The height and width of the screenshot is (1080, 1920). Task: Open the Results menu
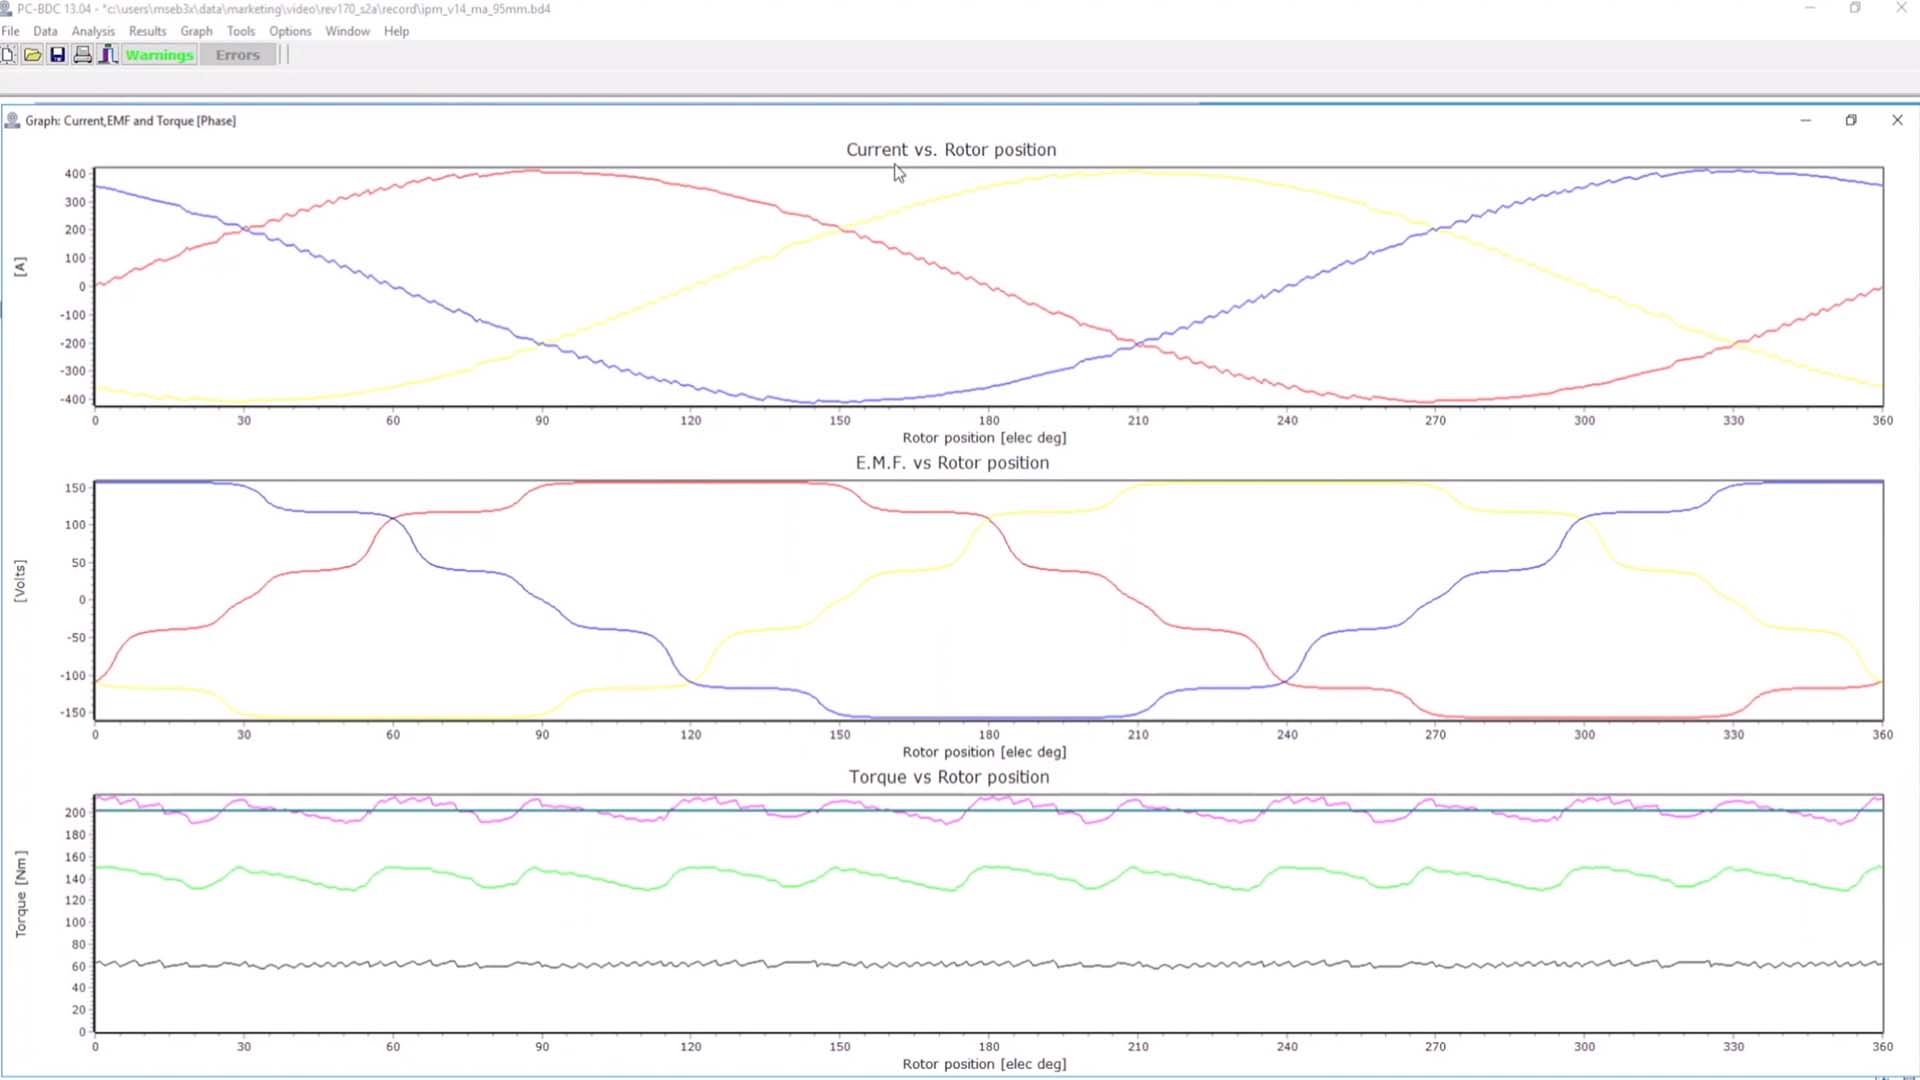tap(148, 31)
